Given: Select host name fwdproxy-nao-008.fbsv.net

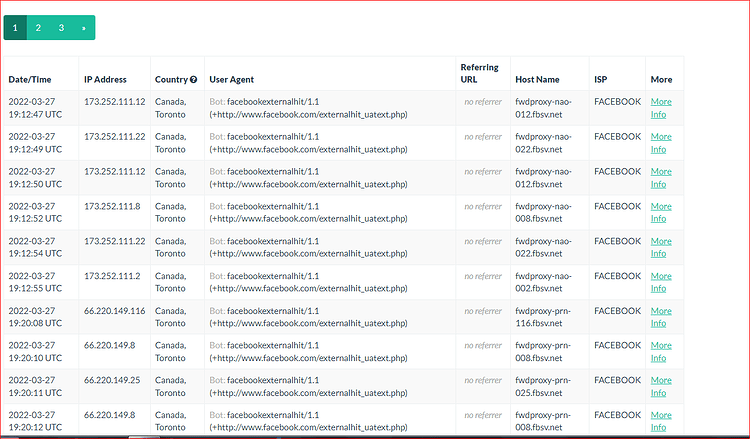Looking at the screenshot, I should pyautogui.click(x=543, y=212).
